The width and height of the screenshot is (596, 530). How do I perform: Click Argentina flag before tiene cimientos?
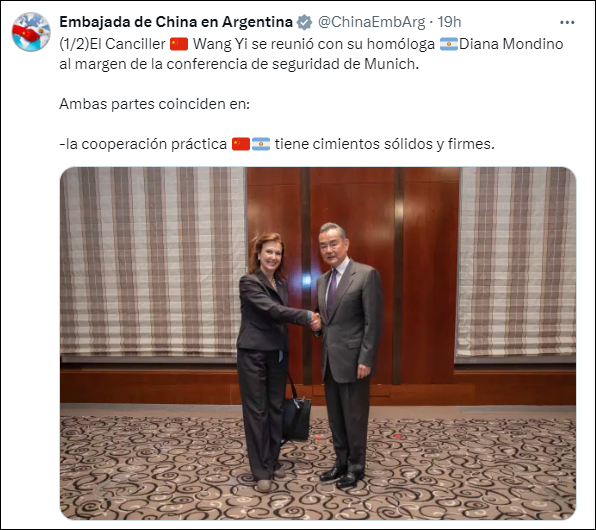[261, 144]
